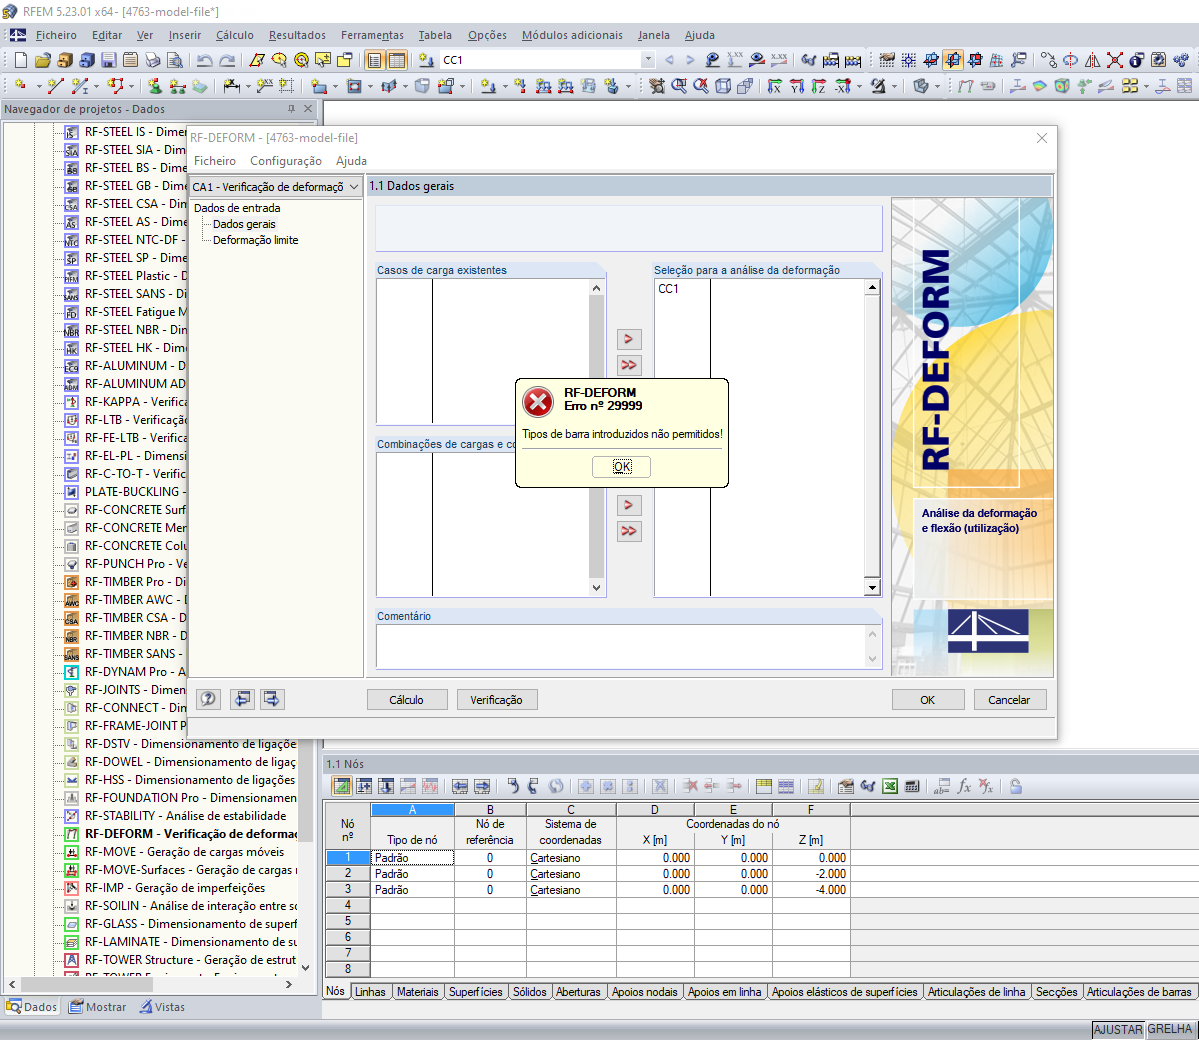Screen dimensions: 1199x1040
Task: Click the view in Y direction icon
Action: point(797,86)
